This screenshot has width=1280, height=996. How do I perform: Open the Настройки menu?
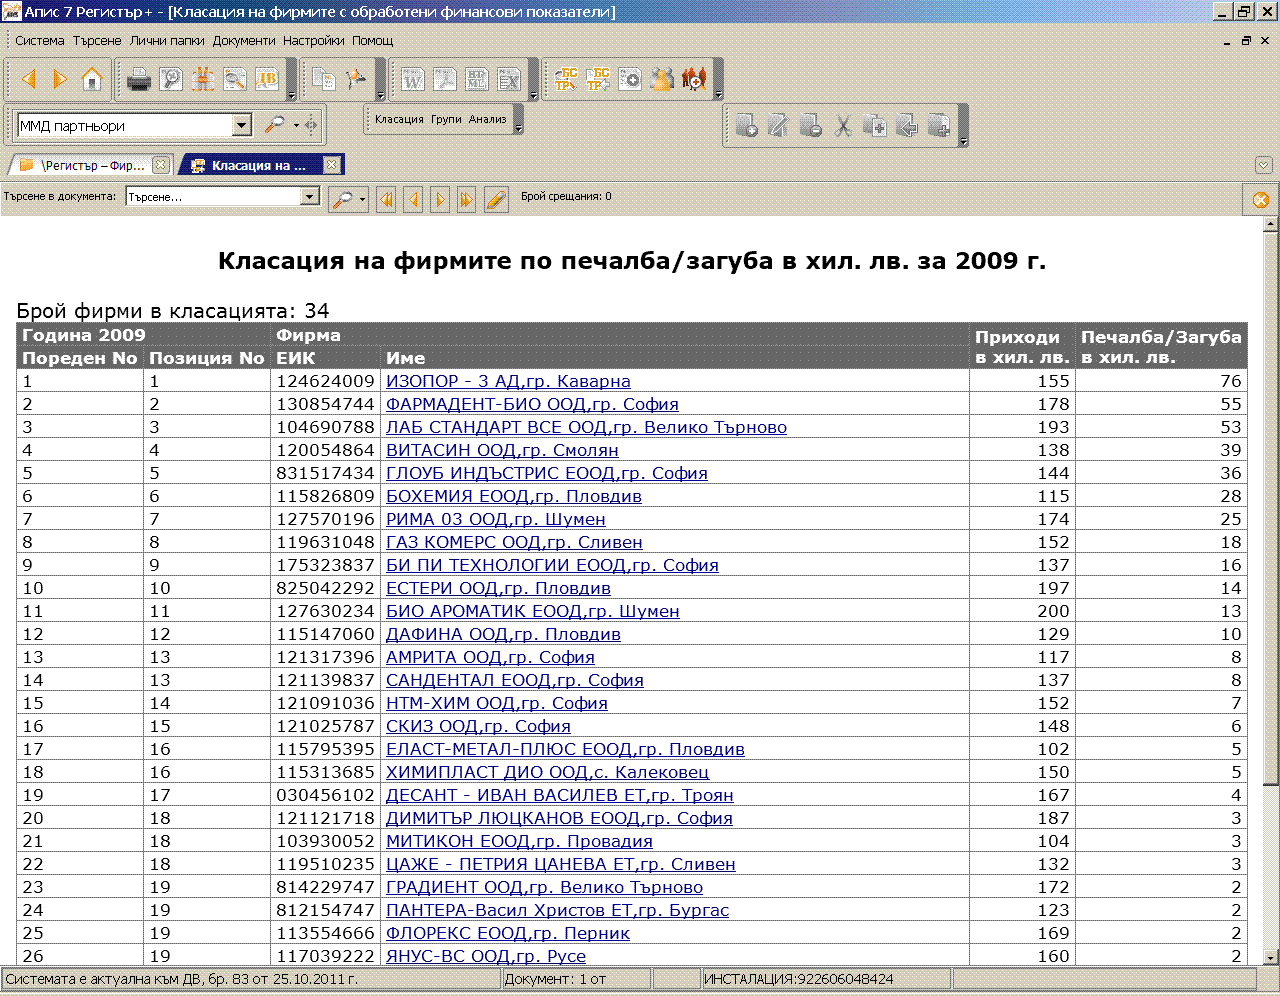(313, 41)
